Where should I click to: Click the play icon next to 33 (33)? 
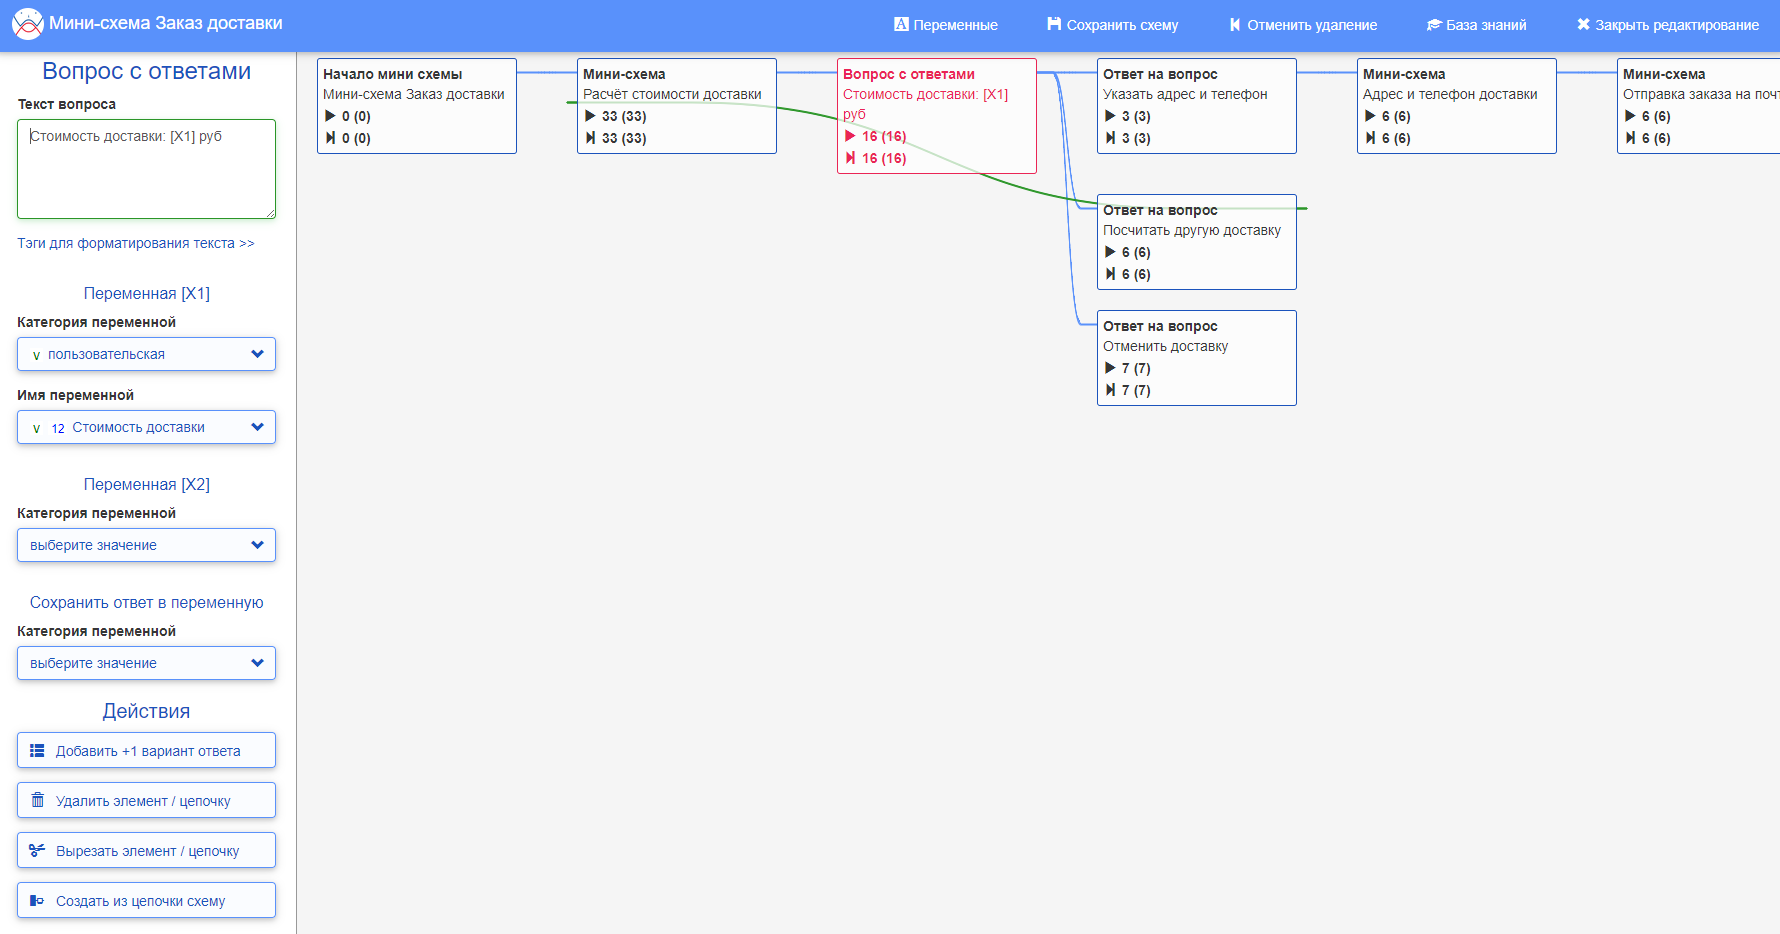(x=590, y=116)
